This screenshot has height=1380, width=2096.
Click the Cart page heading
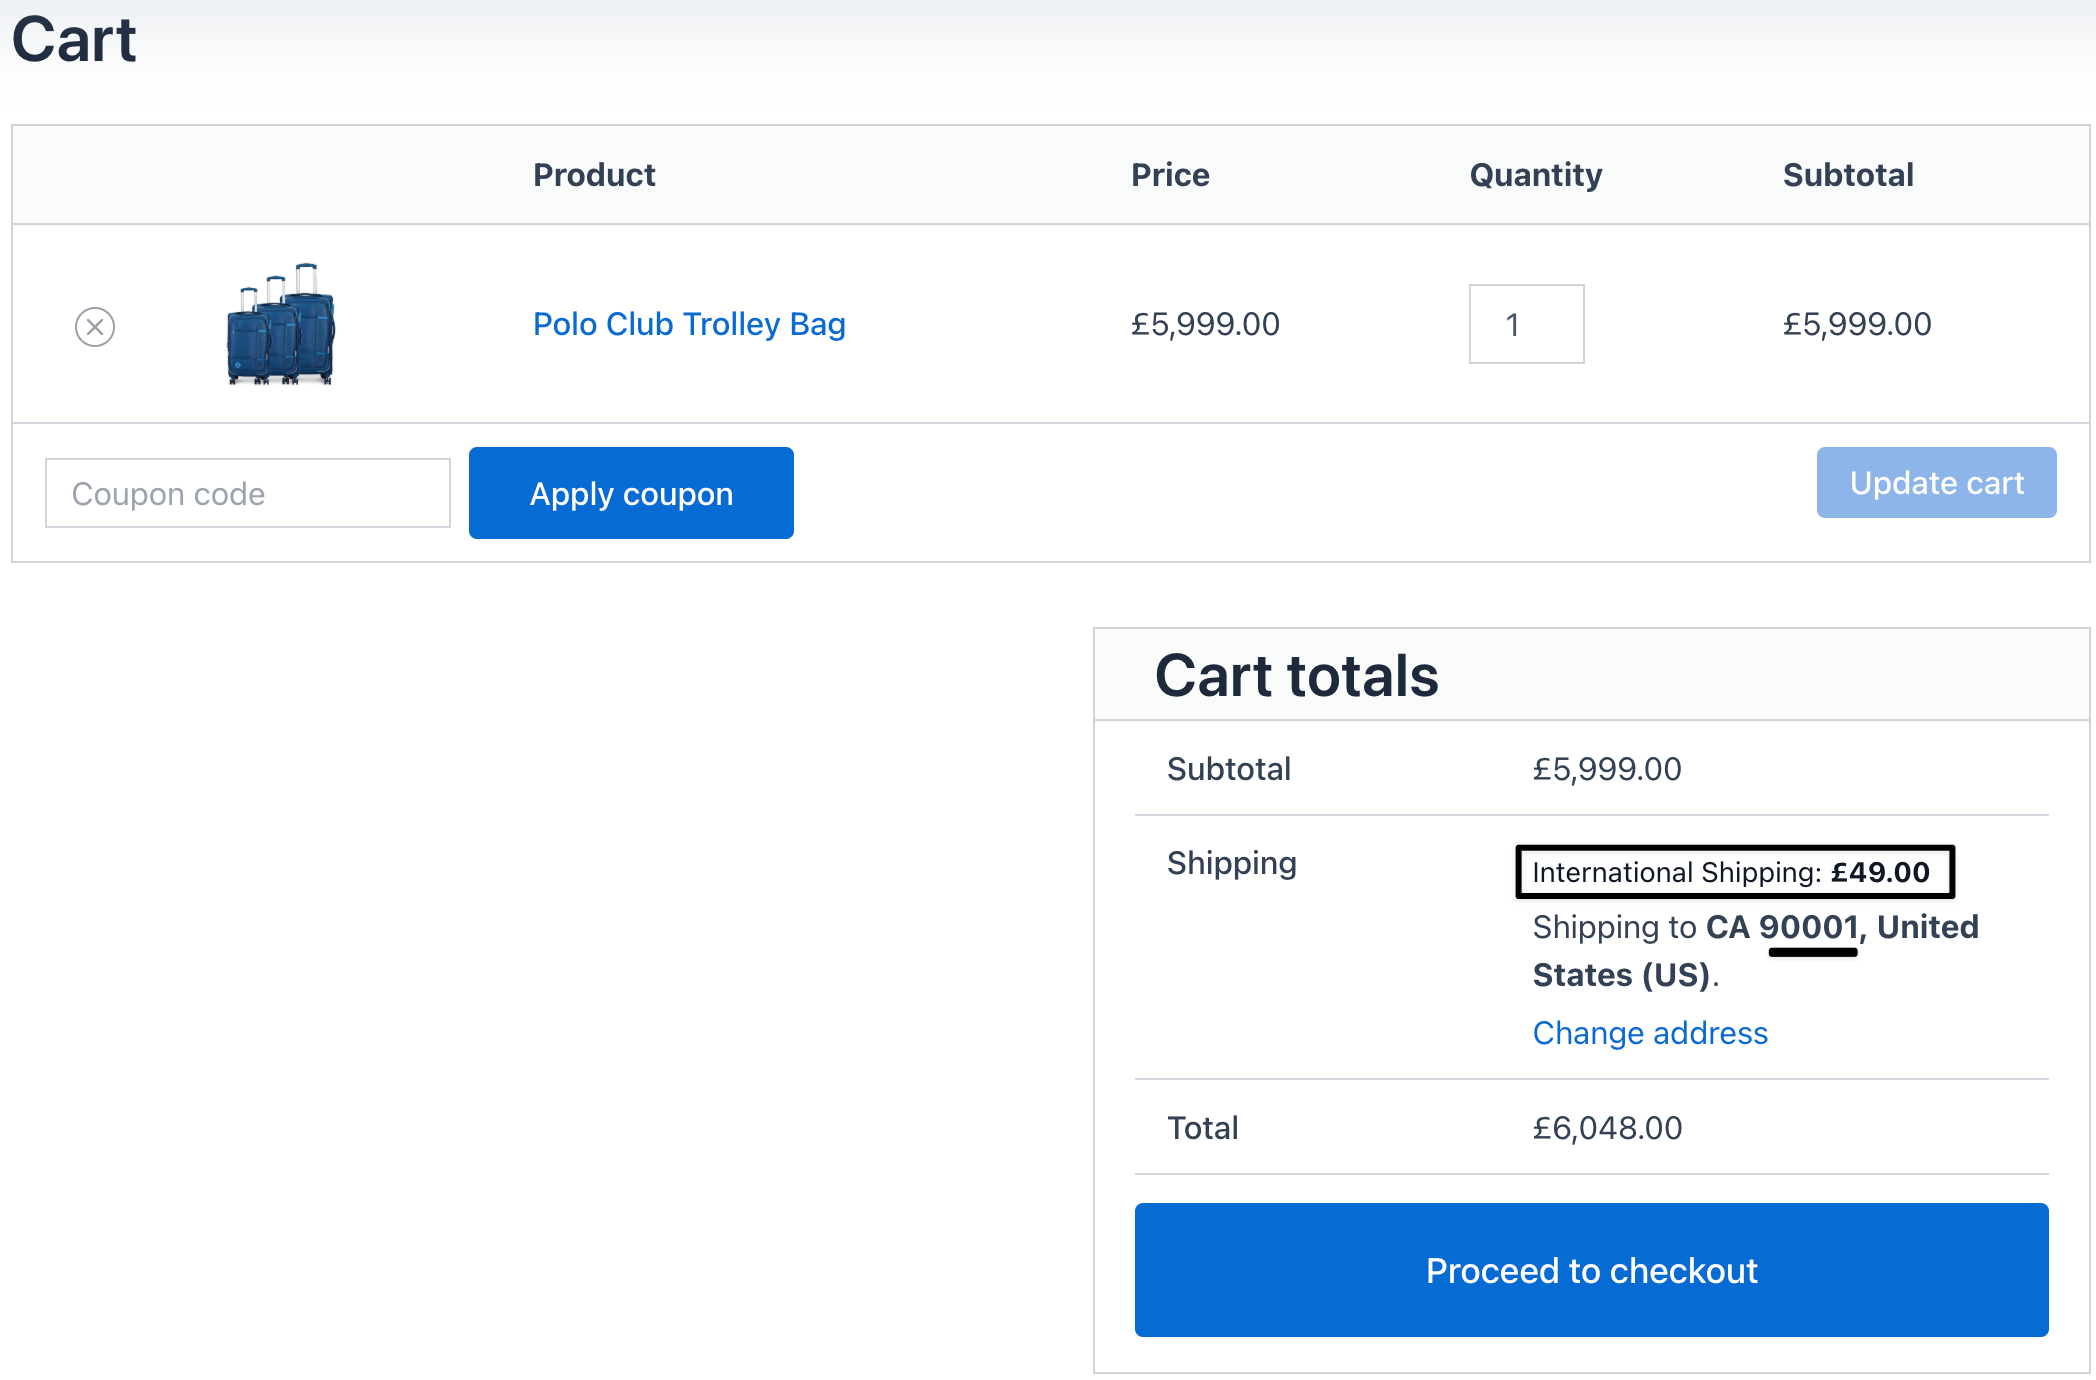pos(74,40)
